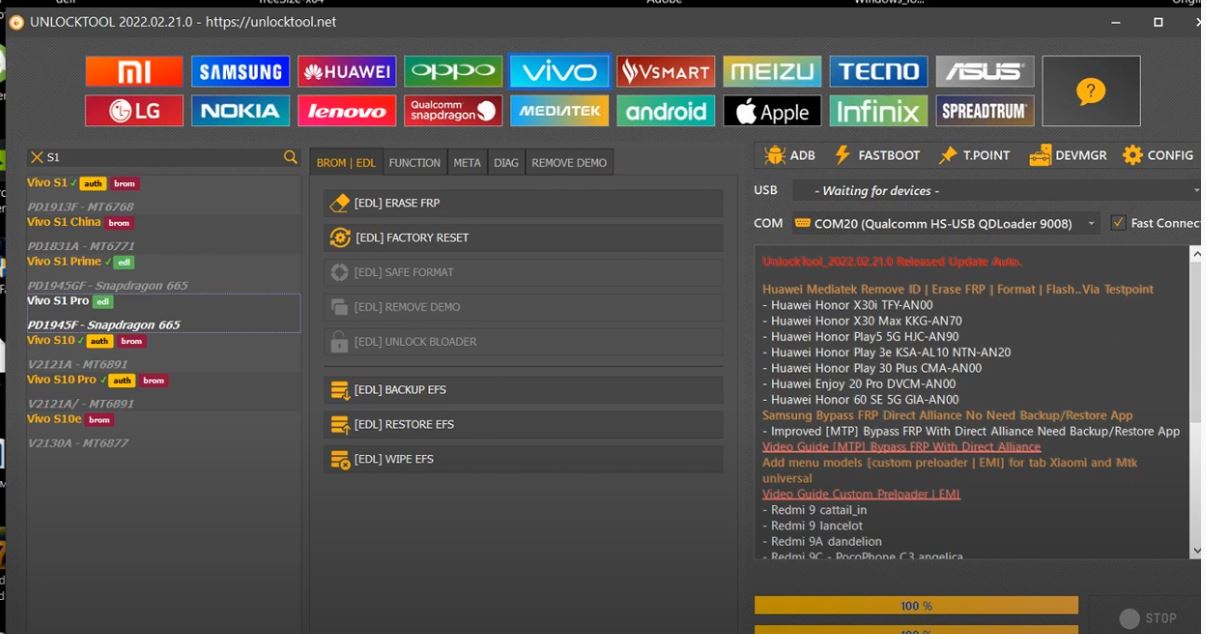Select the MI brand logo
1206x634 pixels.
(x=134, y=71)
